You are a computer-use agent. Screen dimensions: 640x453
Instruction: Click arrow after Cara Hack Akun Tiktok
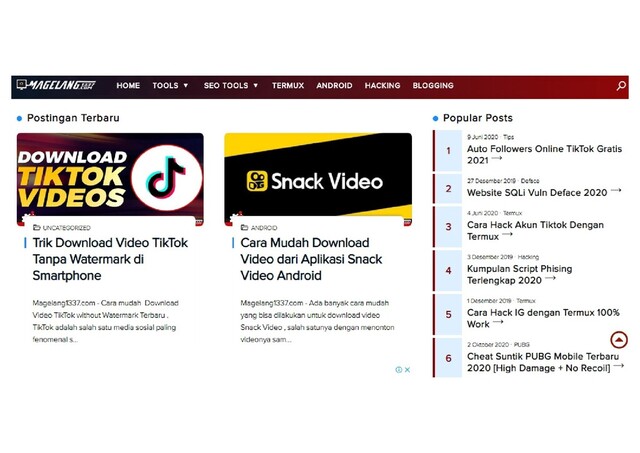coord(507,234)
